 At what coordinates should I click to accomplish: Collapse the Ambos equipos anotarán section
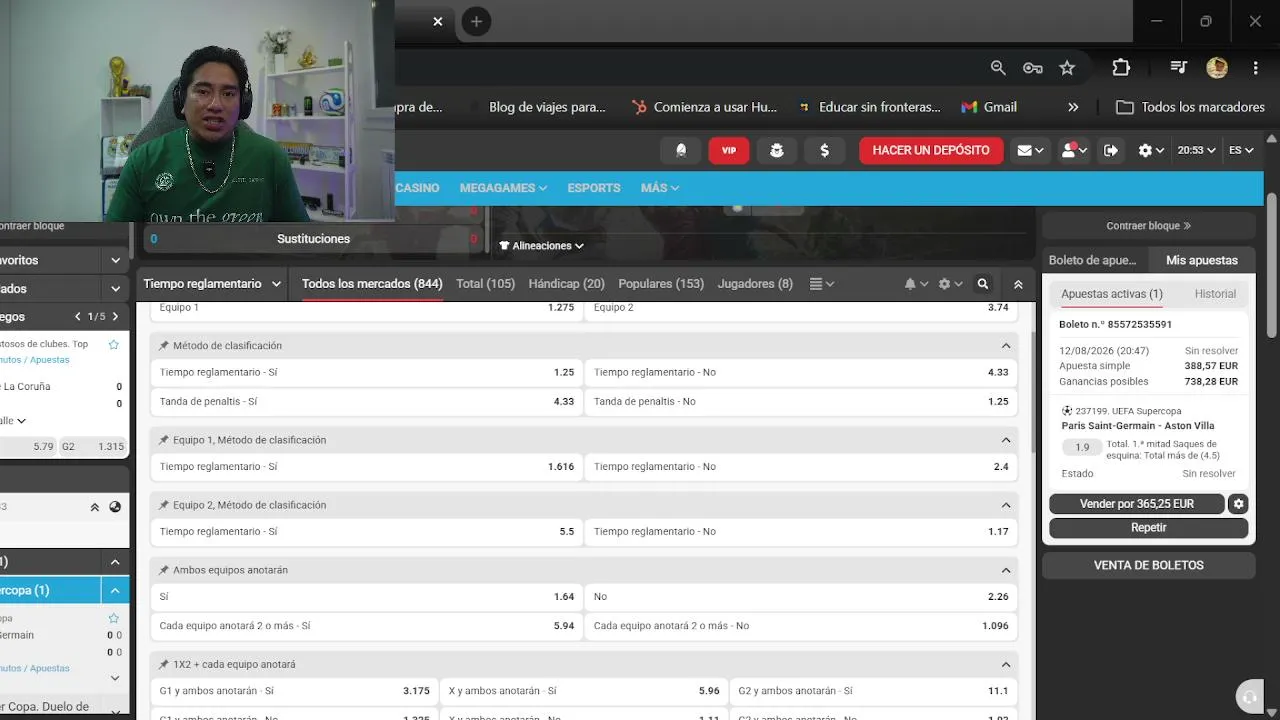1006,570
